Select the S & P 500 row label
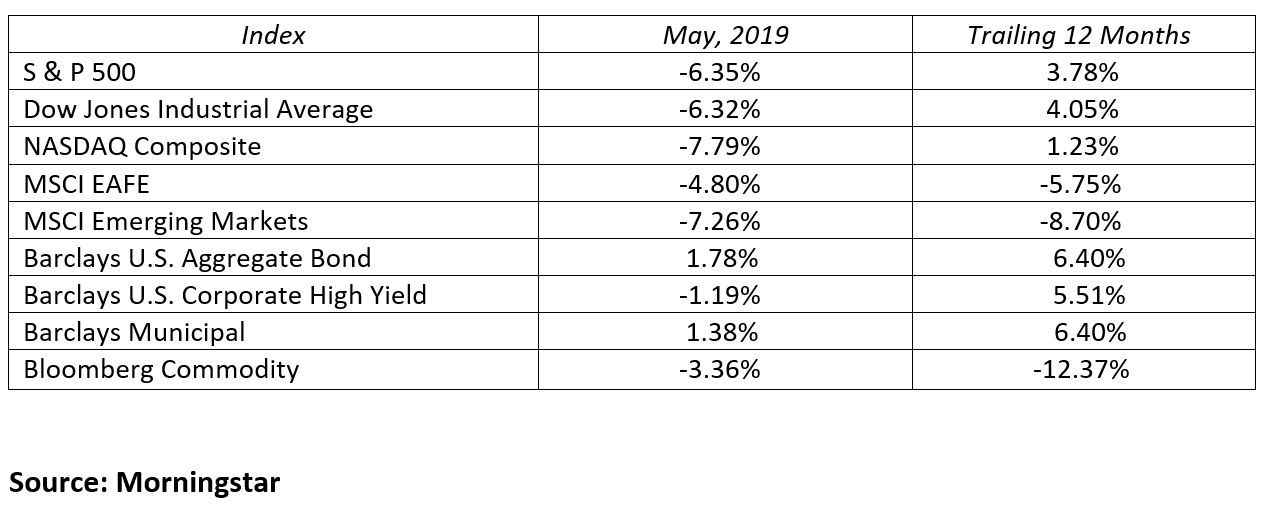1271x512 pixels. click(x=79, y=72)
